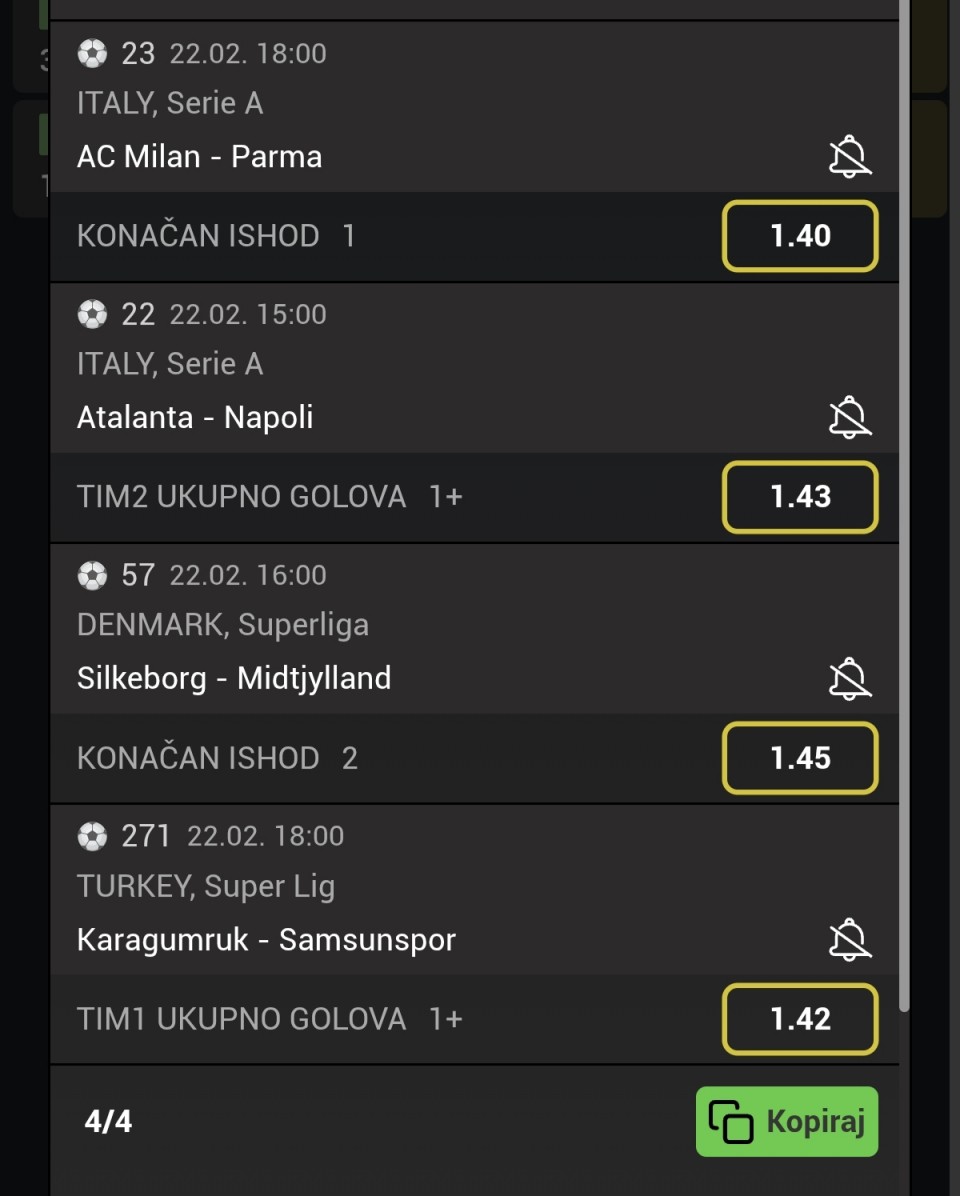Image resolution: width=960 pixels, height=1196 pixels.
Task: Toggle notification bell for AC Milan - Parma
Action: (850, 158)
